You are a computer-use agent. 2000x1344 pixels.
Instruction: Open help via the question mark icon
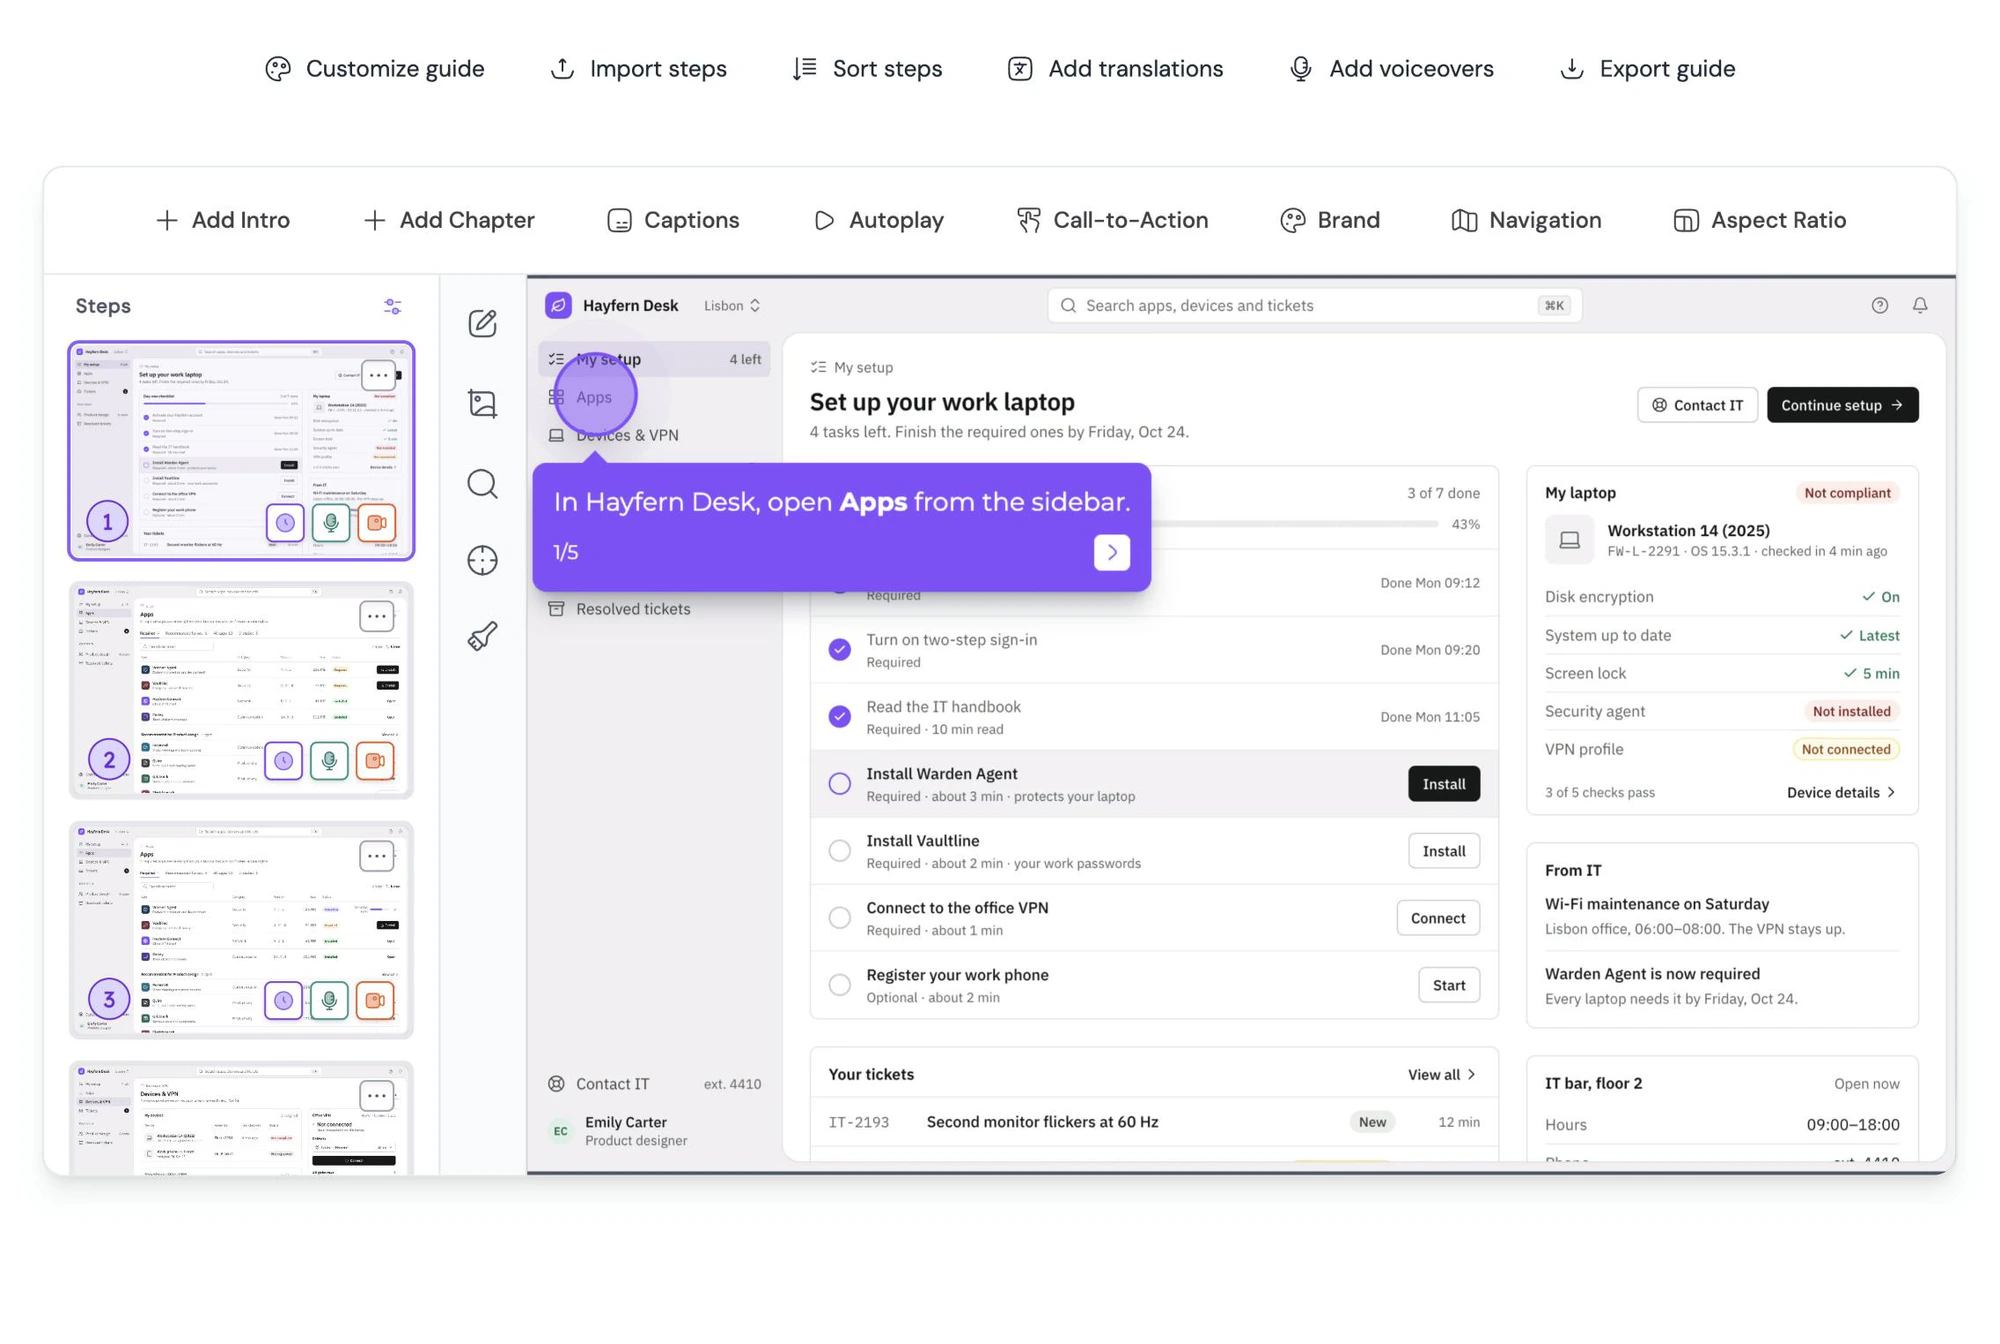click(x=1880, y=305)
